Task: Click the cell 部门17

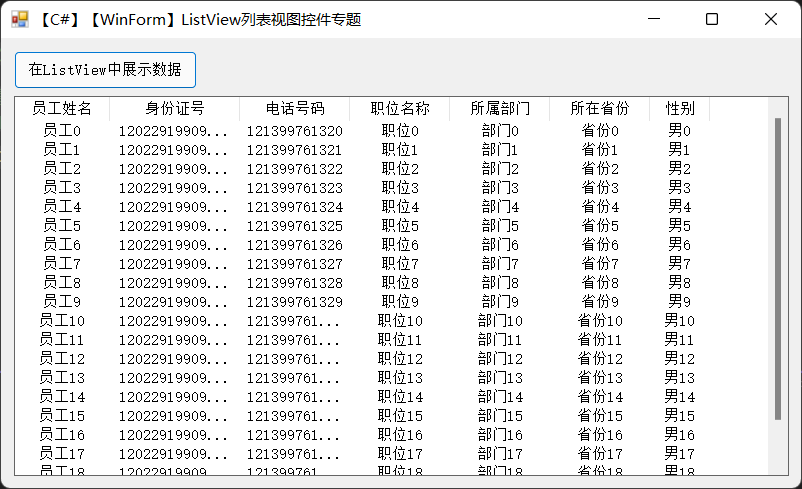Action: click(x=500, y=453)
